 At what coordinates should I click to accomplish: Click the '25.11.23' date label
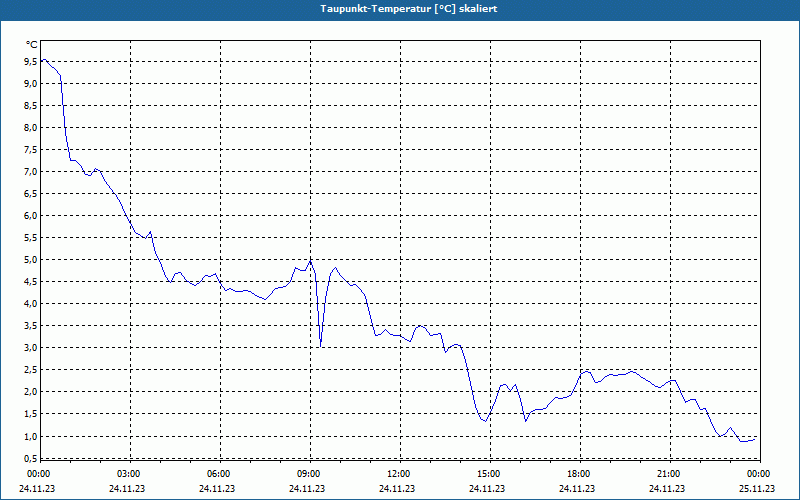coord(757,489)
